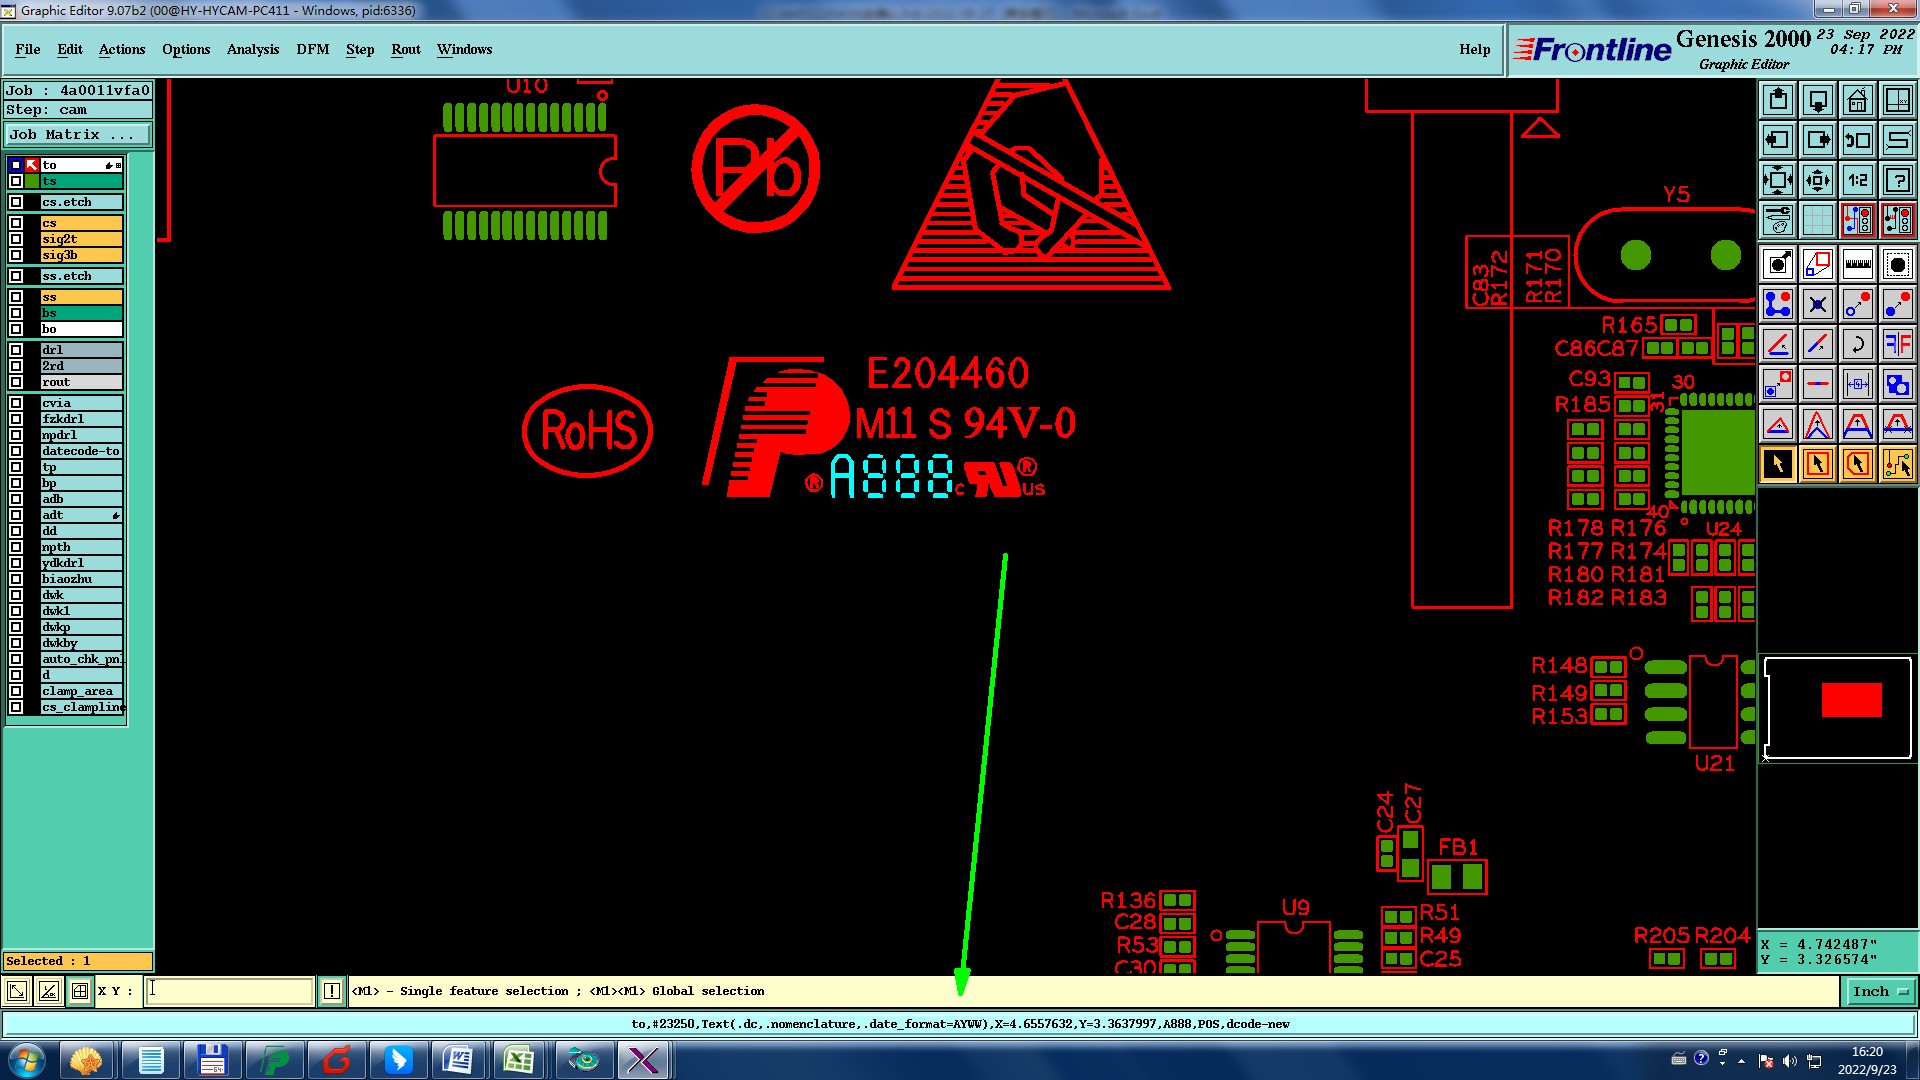Select the biaozhu layer name
The height and width of the screenshot is (1080, 1920).
pos(81,579)
